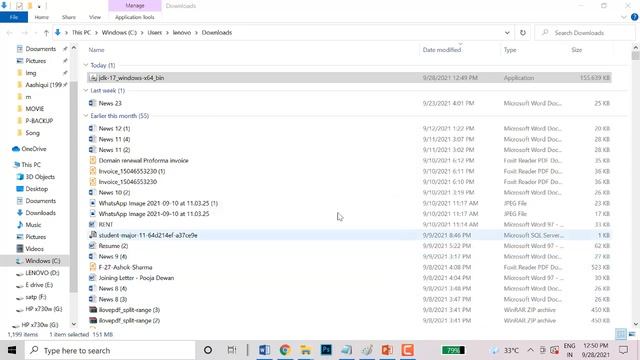Select the Windows (C:) breadcrumb

[x=119, y=33]
